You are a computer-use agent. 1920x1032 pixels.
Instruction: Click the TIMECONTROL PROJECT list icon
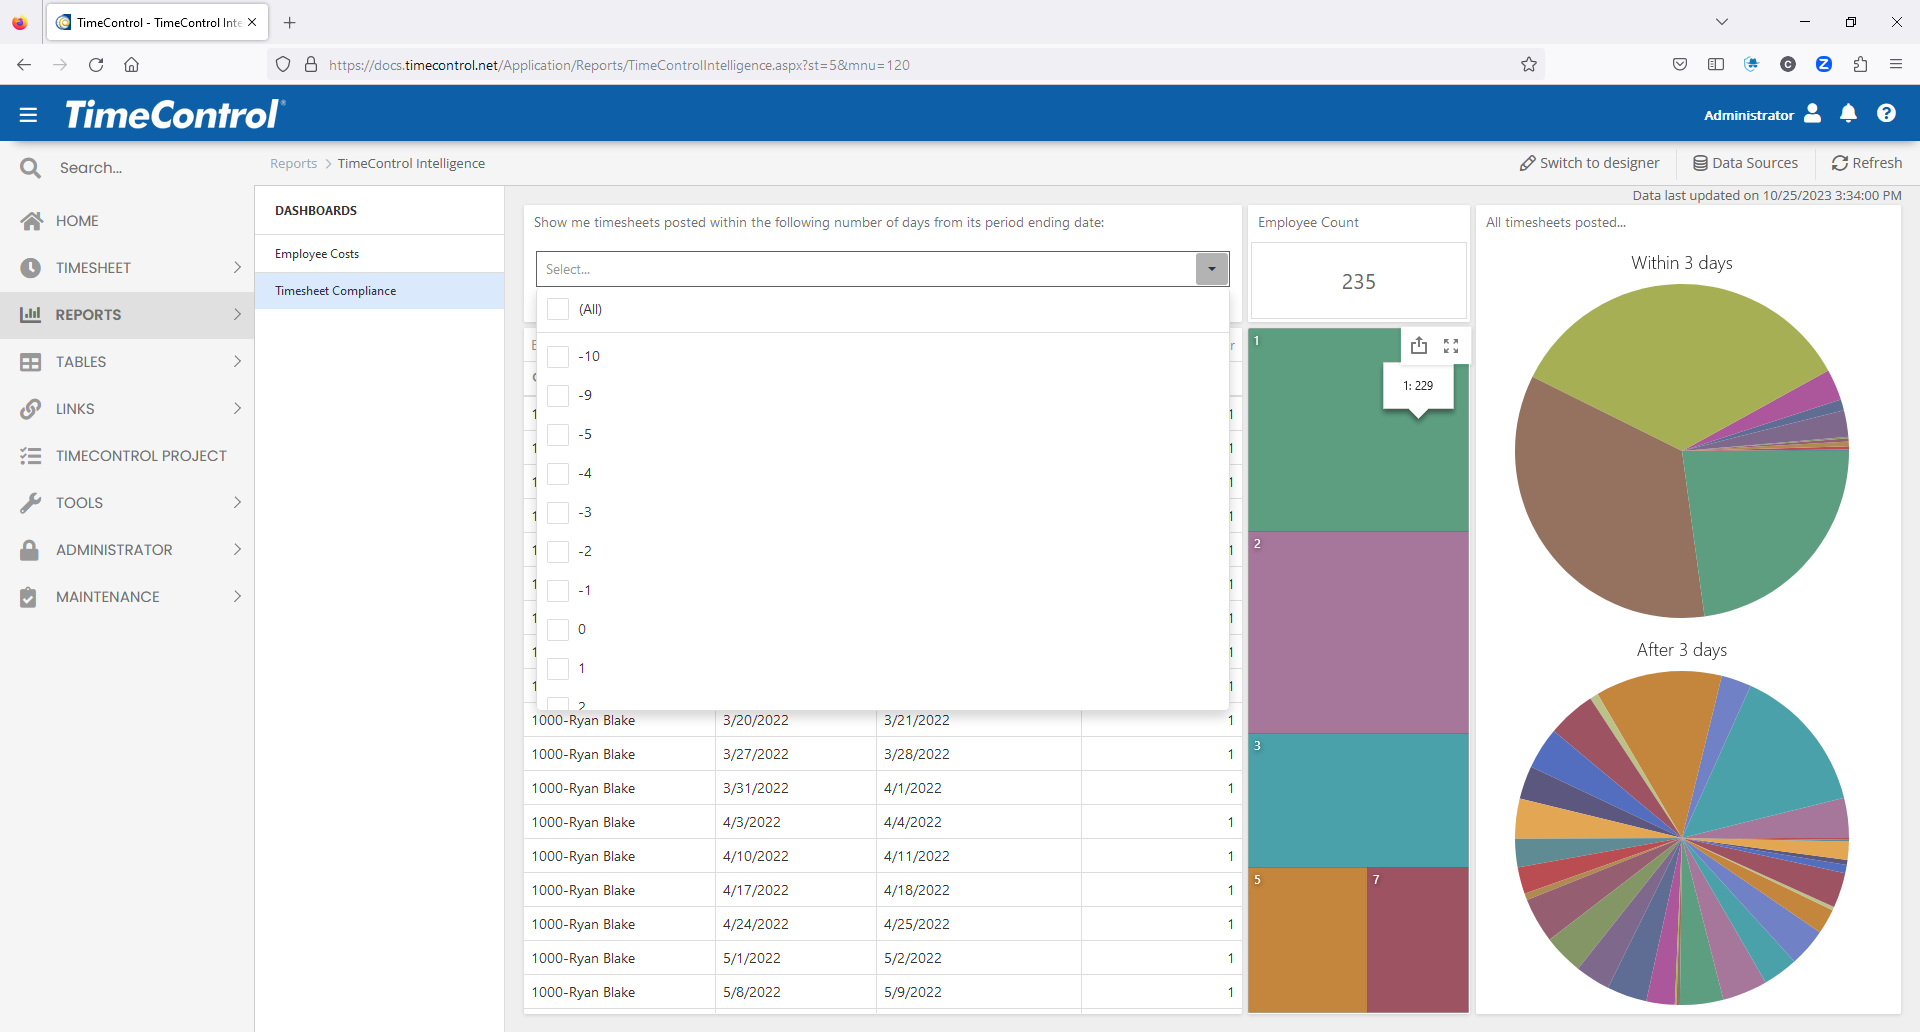coord(31,456)
